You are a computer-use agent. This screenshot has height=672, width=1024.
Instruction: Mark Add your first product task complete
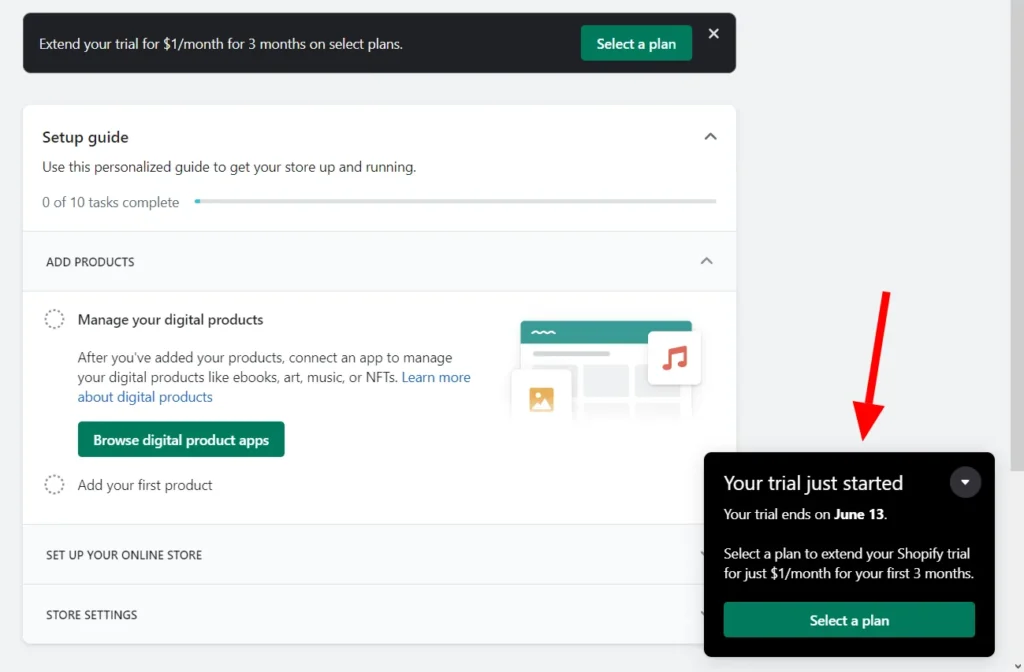(x=54, y=485)
